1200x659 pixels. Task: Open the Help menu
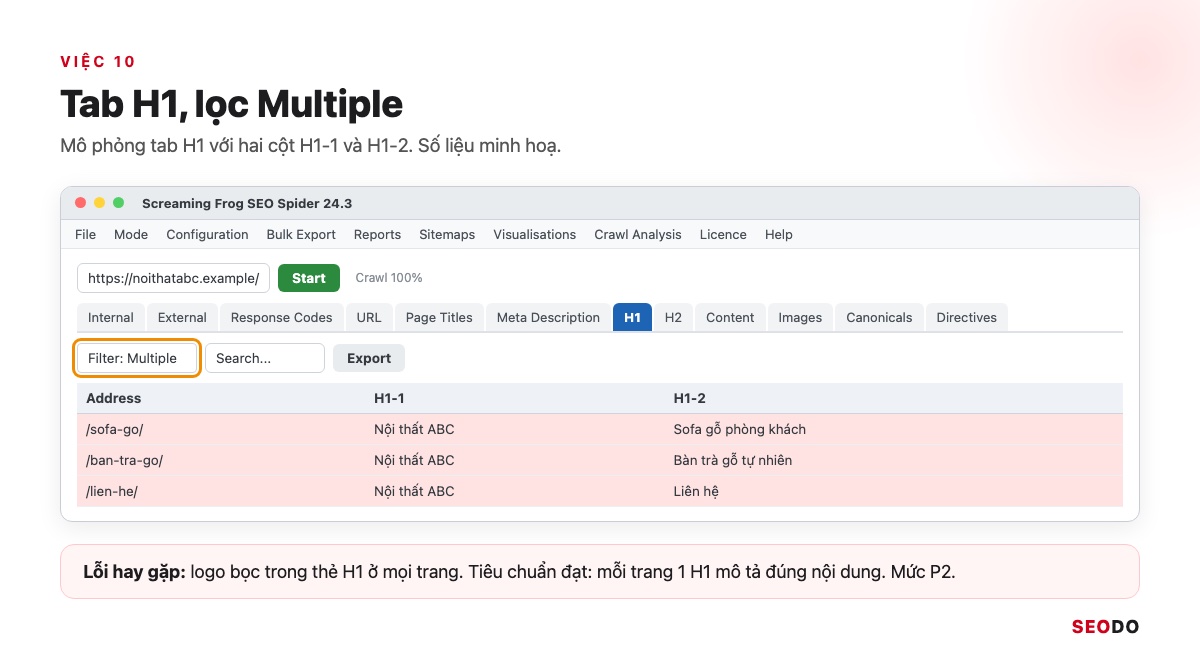(779, 234)
